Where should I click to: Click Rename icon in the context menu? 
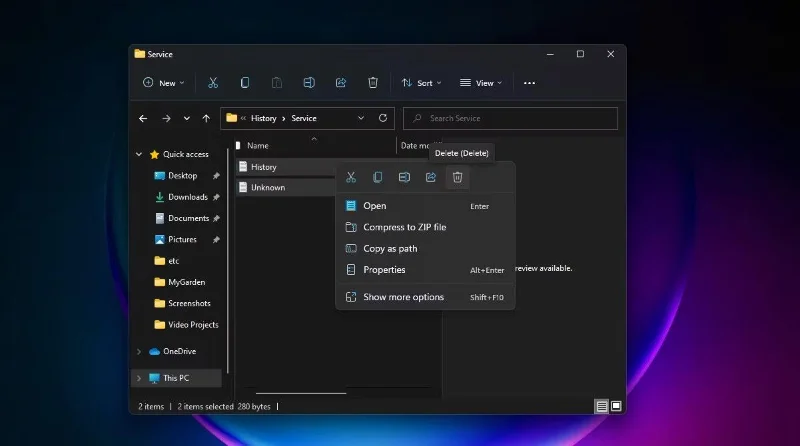click(x=404, y=177)
